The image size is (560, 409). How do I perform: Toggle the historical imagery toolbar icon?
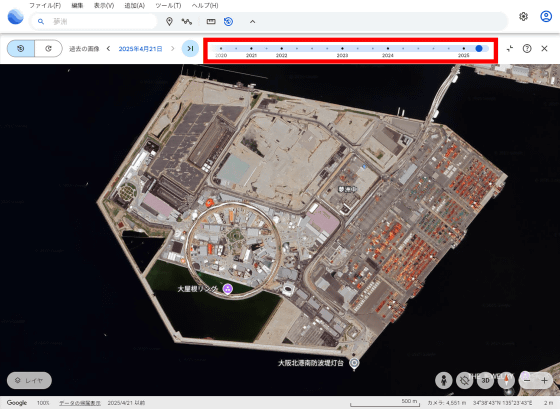pyautogui.click(x=229, y=21)
